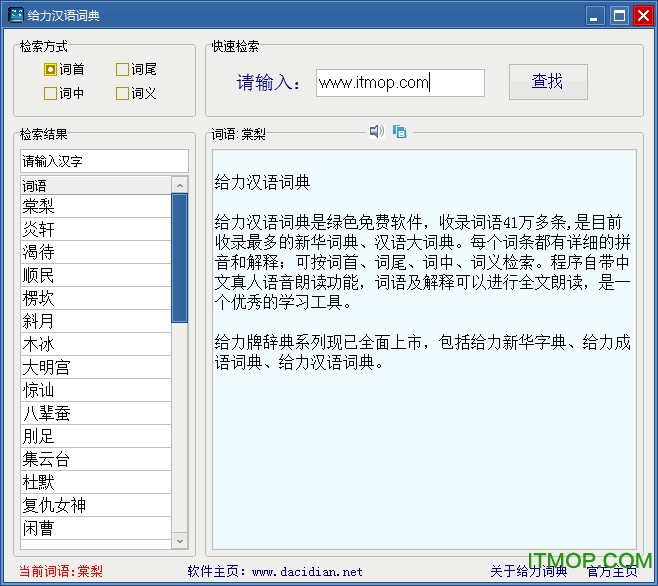This screenshot has height=586, width=658.
Task: Click the 查找 search button
Action: (547, 82)
